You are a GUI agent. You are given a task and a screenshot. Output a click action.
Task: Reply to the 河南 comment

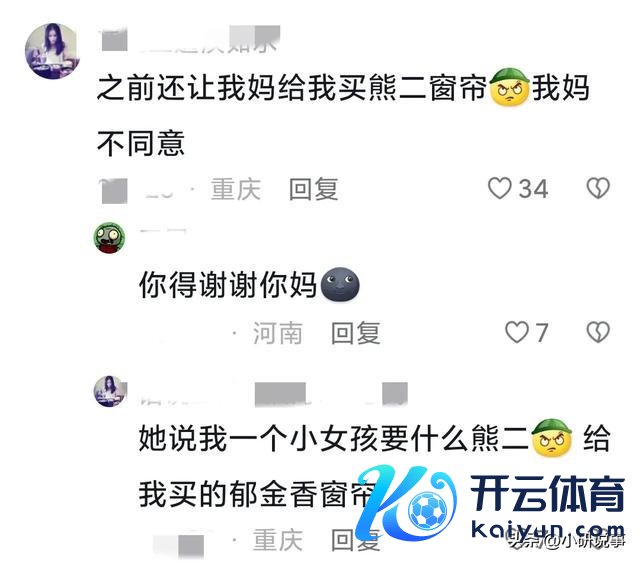coord(356,333)
